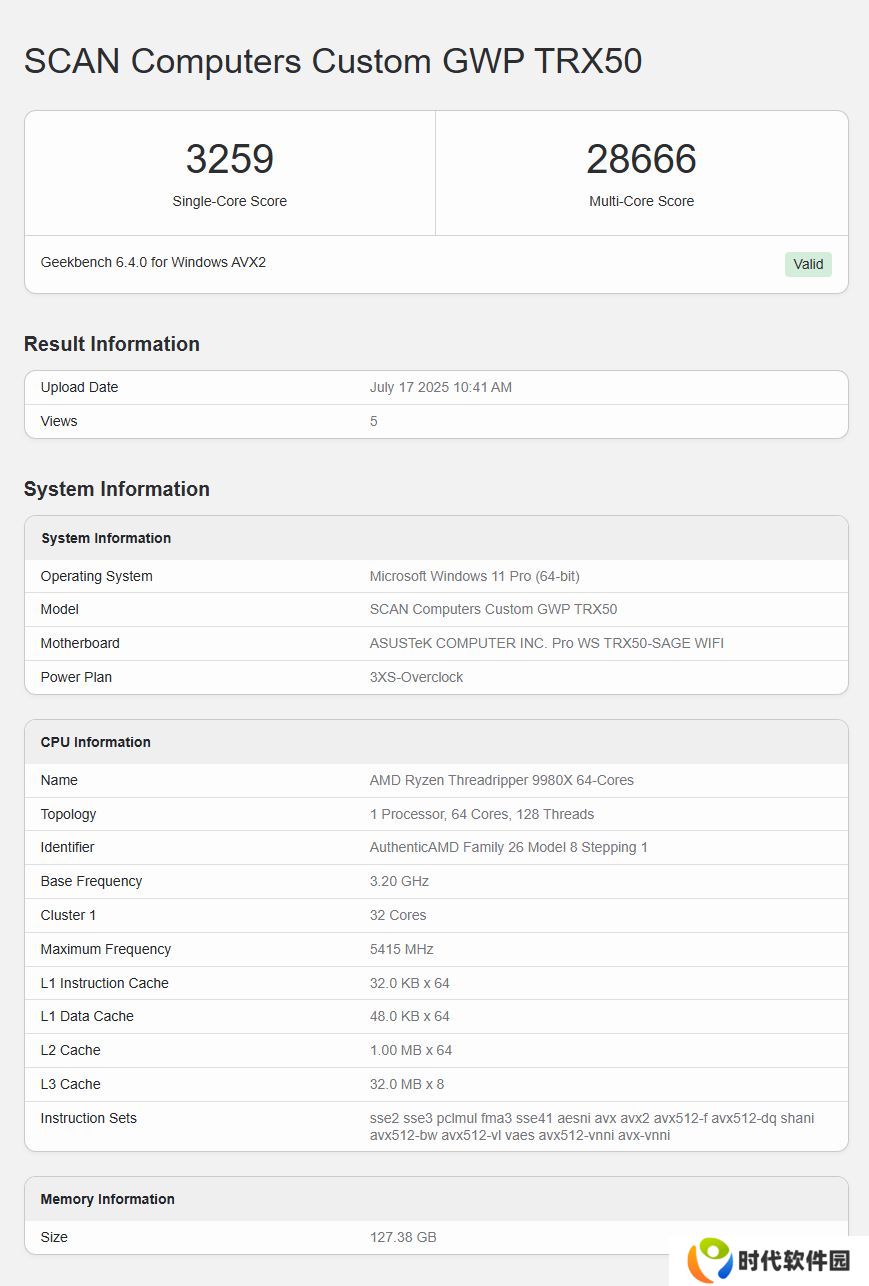Click the CPU Information table header
The image size is (869, 1286).
click(x=96, y=742)
